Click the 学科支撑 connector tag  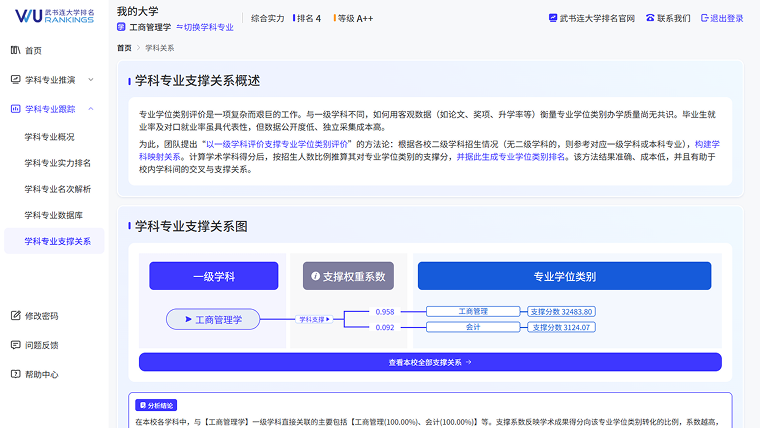pos(314,319)
